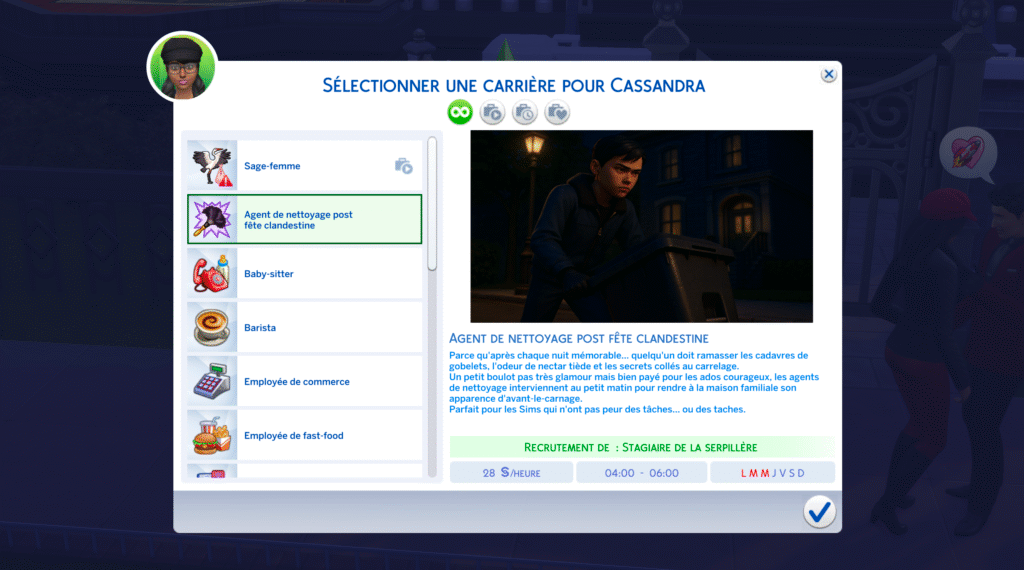Pick the Employée de fast-food career
Viewport: 1024px width, 570px height.
pos(304,435)
